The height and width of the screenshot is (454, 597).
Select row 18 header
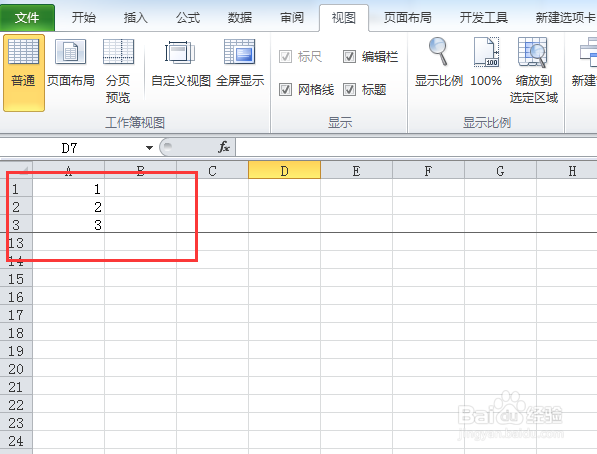click(x=16, y=332)
